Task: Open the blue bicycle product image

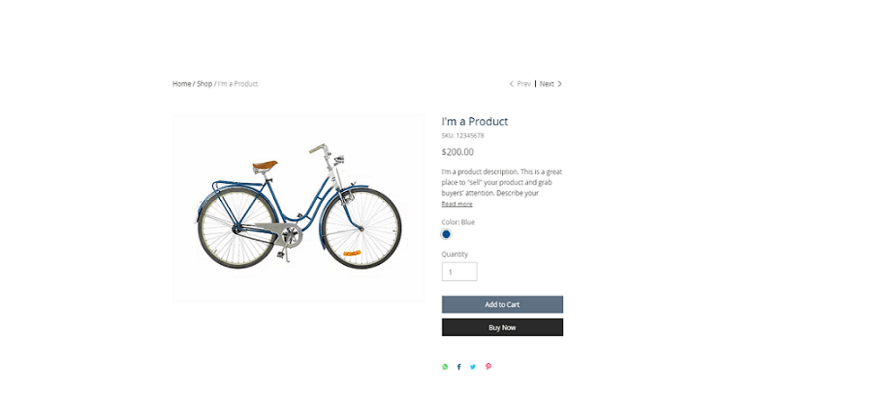Action: click(299, 208)
